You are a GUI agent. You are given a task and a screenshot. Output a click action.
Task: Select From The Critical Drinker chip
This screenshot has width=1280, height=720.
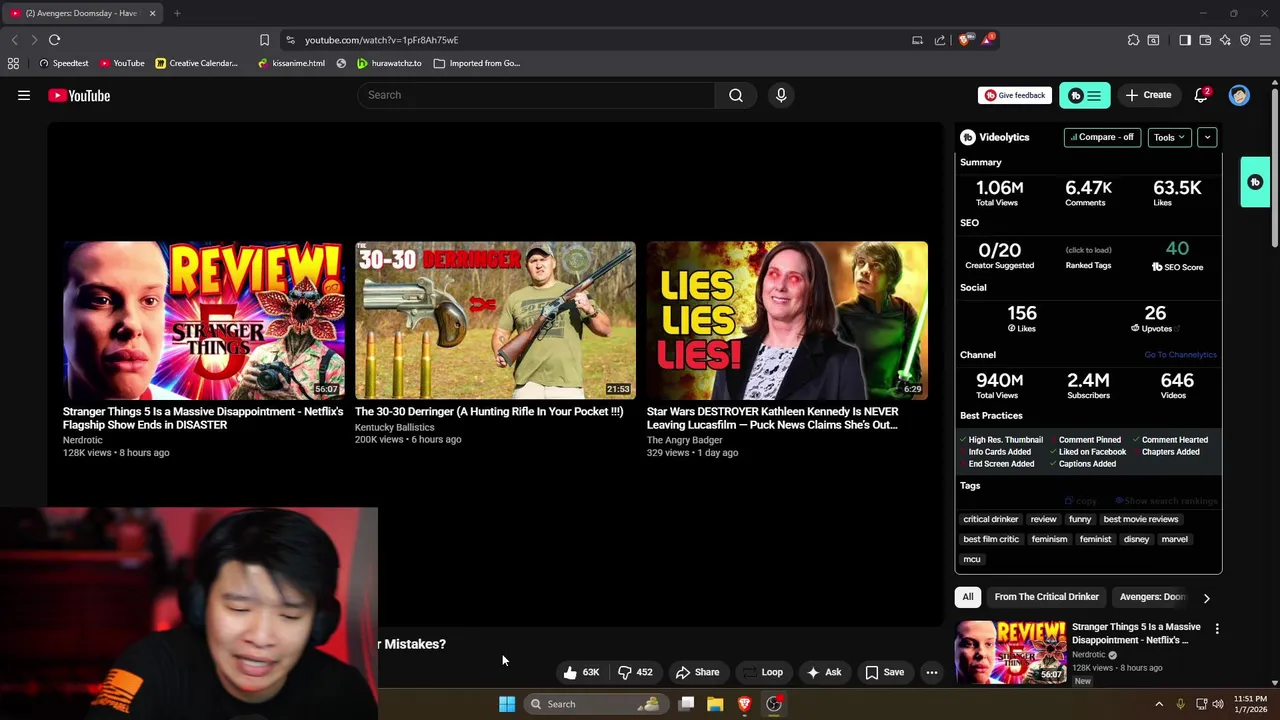[x=1046, y=597]
